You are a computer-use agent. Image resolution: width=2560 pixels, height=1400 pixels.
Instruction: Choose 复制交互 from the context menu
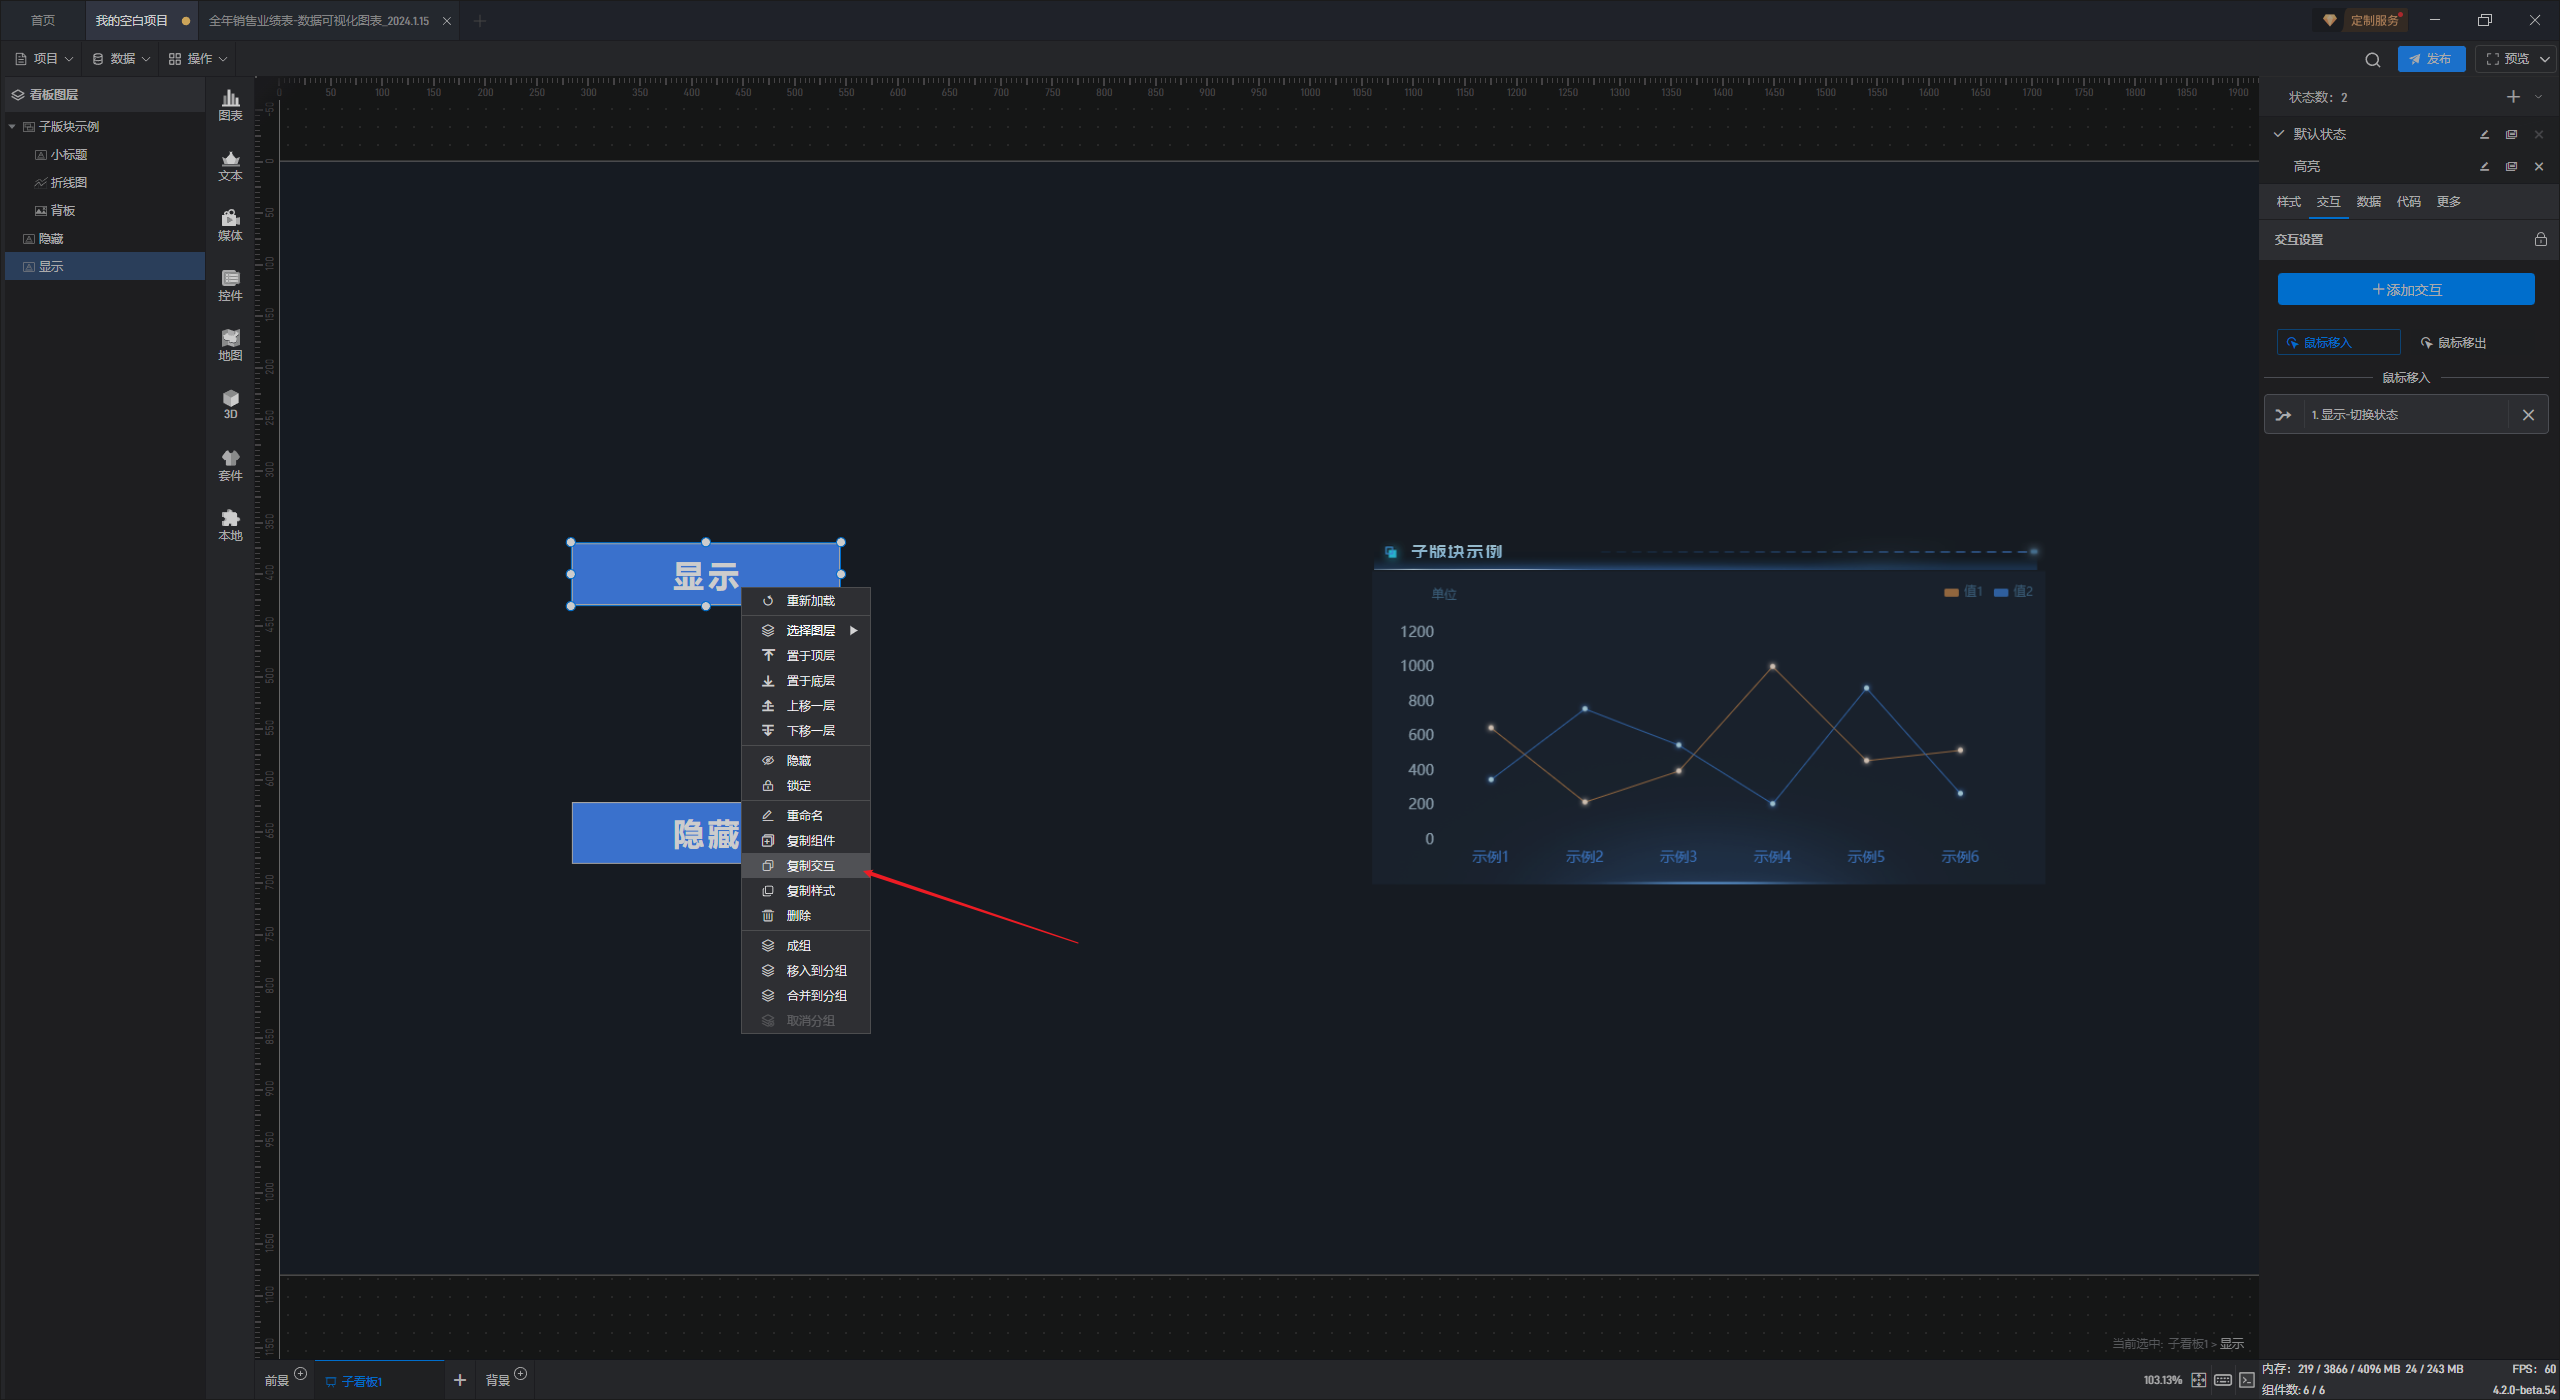pyautogui.click(x=810, y=865)
